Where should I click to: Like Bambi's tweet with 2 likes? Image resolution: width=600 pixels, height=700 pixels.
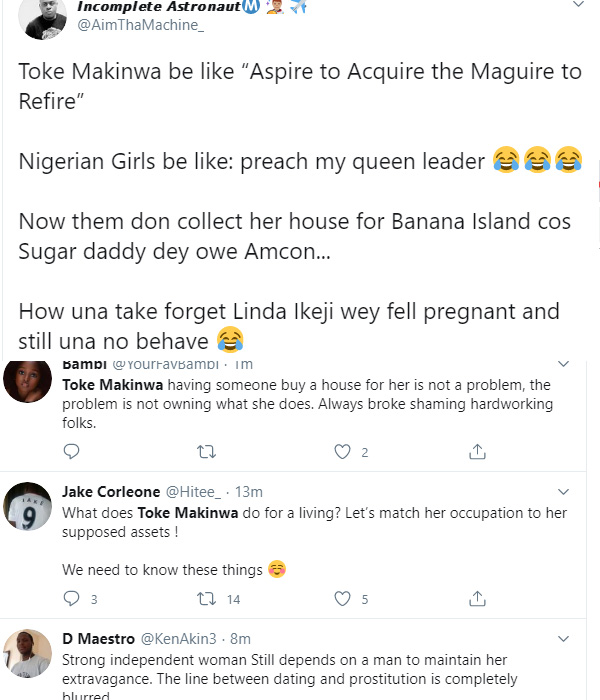pyautogui.click(x=342, y=452)
